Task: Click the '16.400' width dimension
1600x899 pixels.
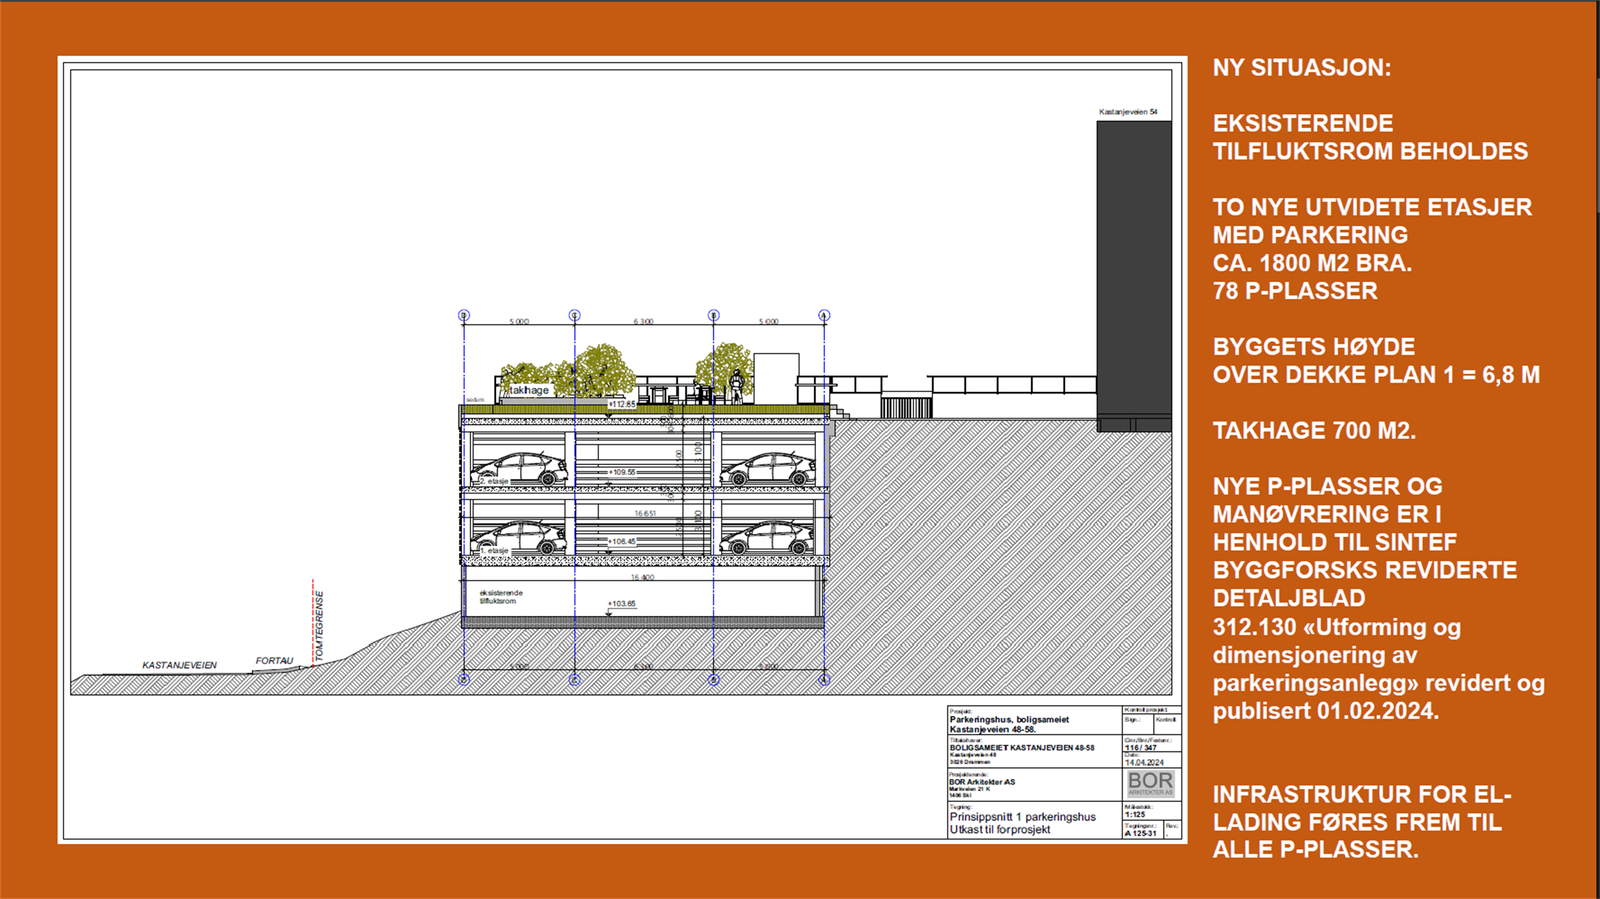Action: pyautogui.click(x=642, y=577)
